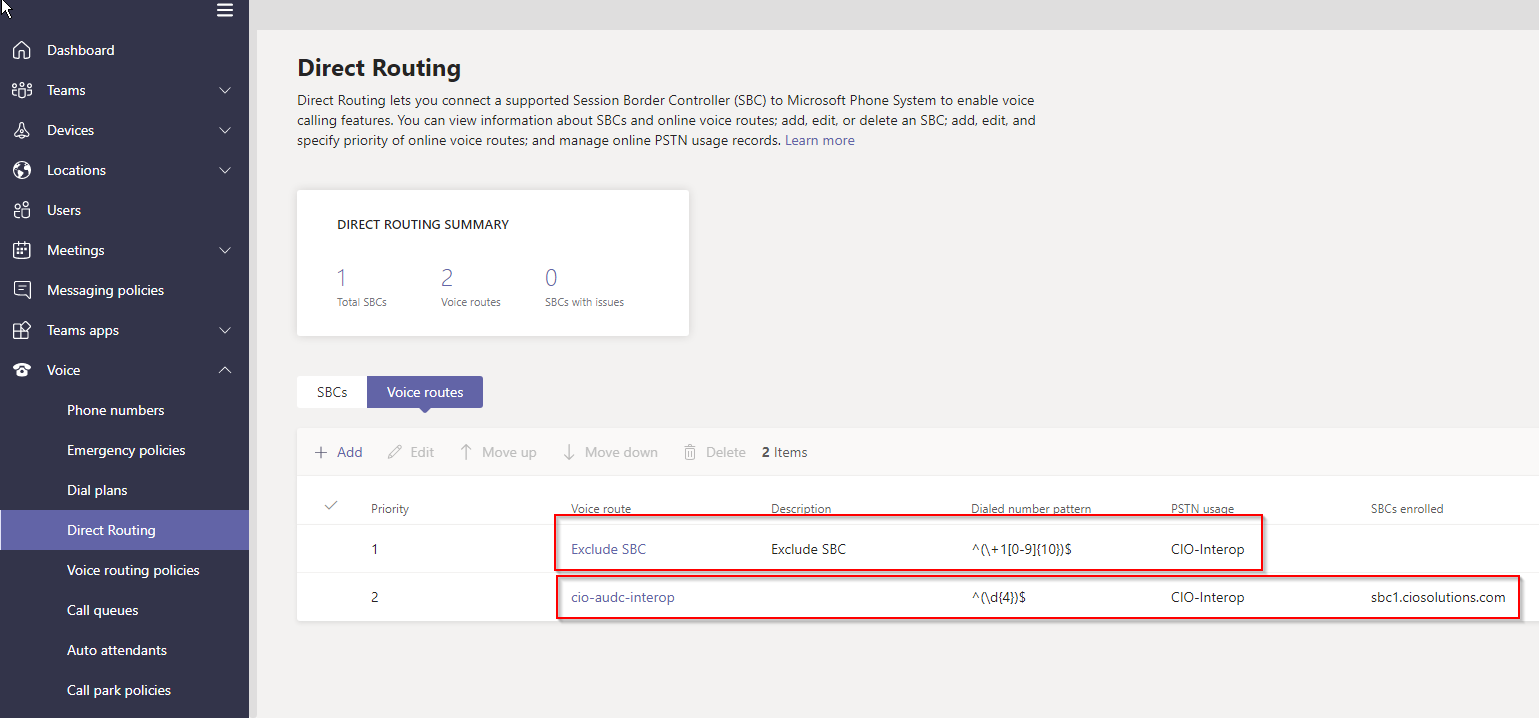
Task: Click the plus icon beside Add
Action: tap(321, 452)
